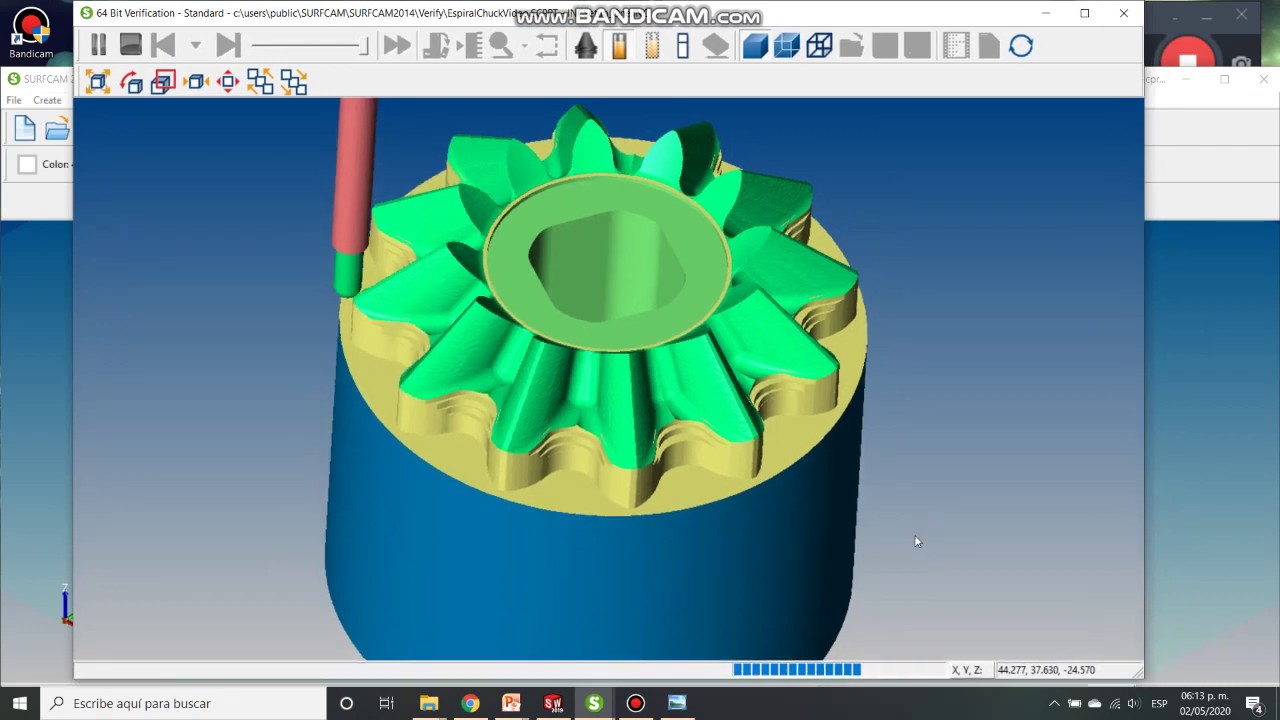
Task: Open File Explorer from taskbar
Action: click(429, 703)
